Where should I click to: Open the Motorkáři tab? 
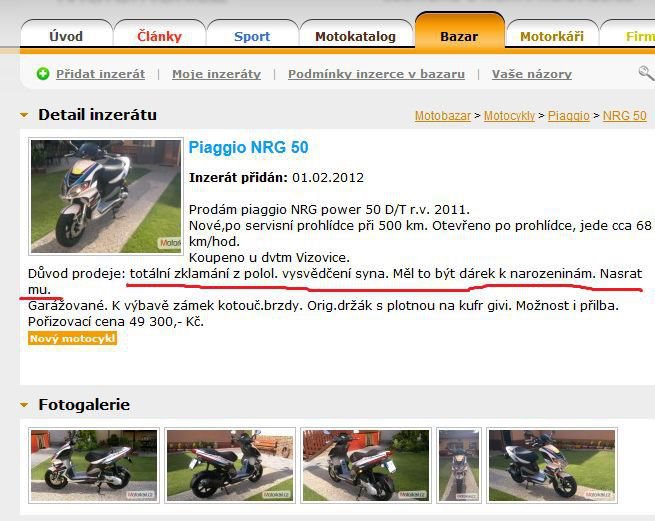[x=552, y=36]
